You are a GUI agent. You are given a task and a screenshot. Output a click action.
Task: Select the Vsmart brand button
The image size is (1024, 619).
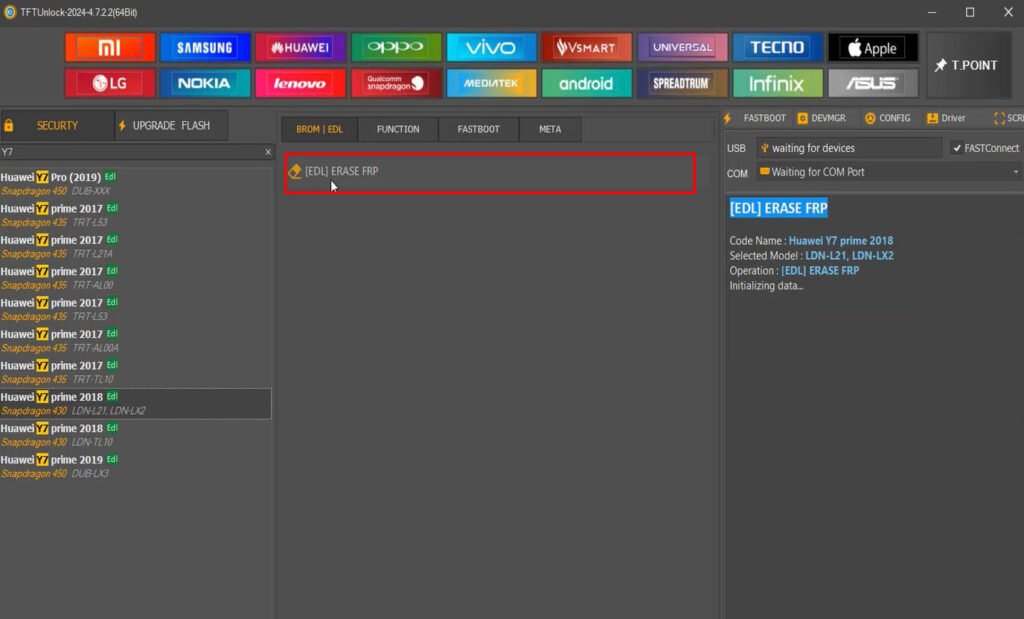(586, 47)
